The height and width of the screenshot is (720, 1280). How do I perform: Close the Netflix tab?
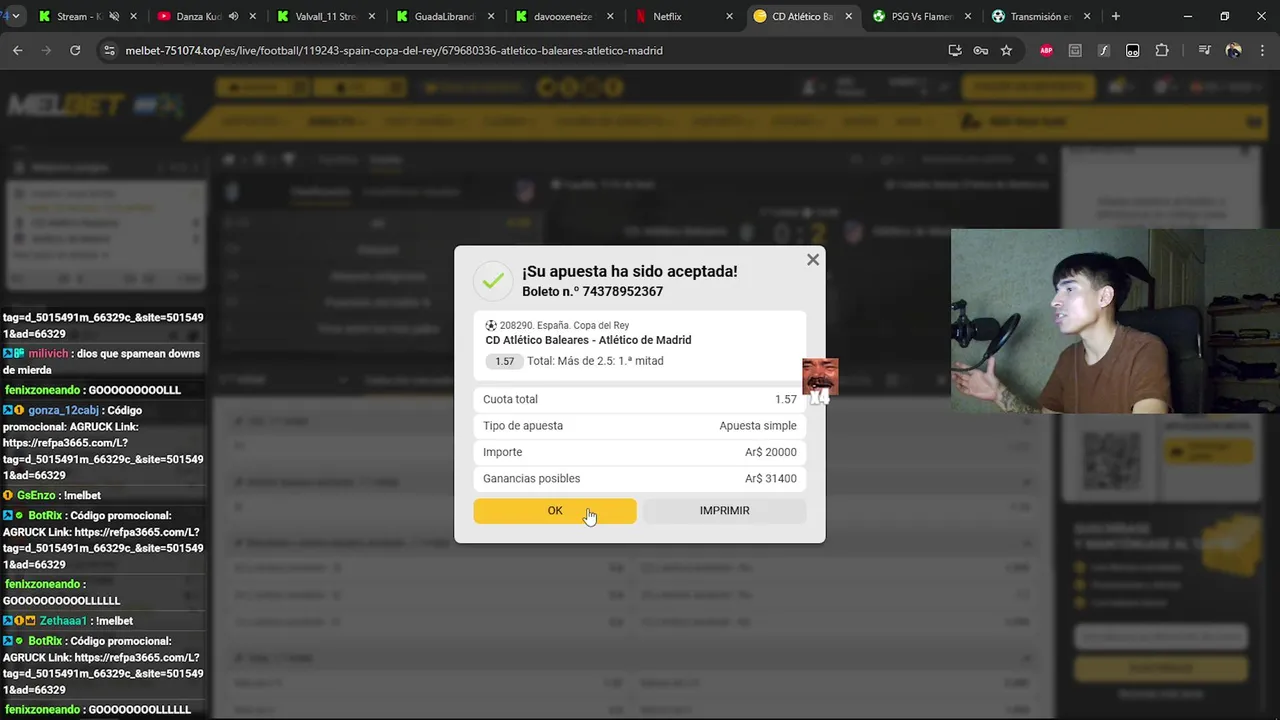(x=729, y=16)
